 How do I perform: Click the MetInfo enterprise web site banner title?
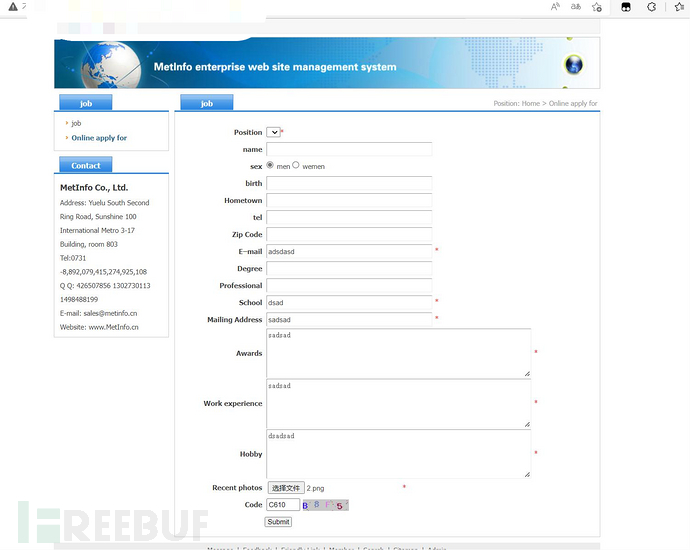[275, 67]
